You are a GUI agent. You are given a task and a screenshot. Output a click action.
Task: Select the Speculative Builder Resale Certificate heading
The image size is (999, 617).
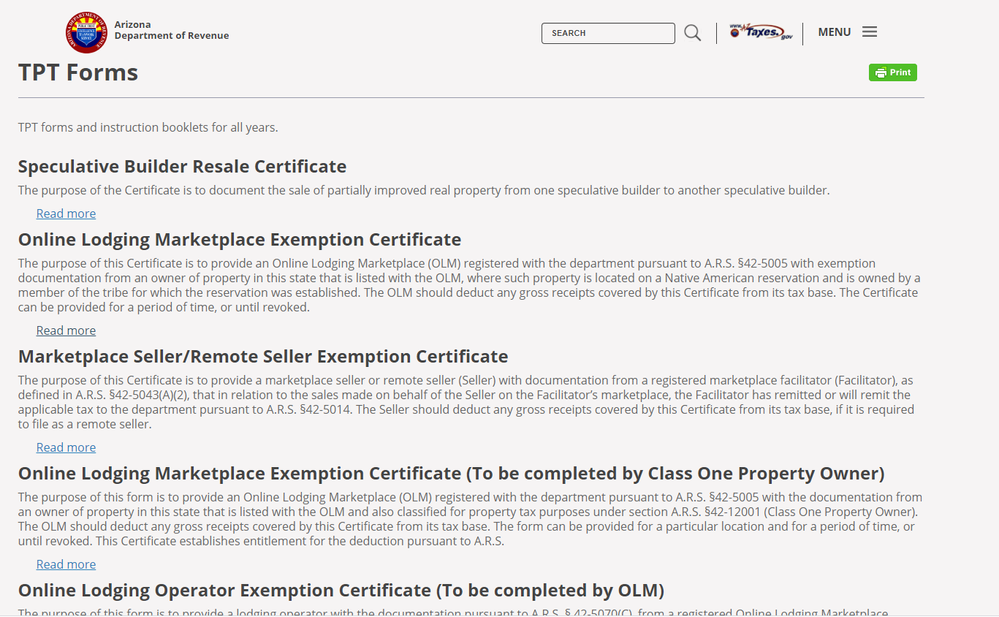182,166
